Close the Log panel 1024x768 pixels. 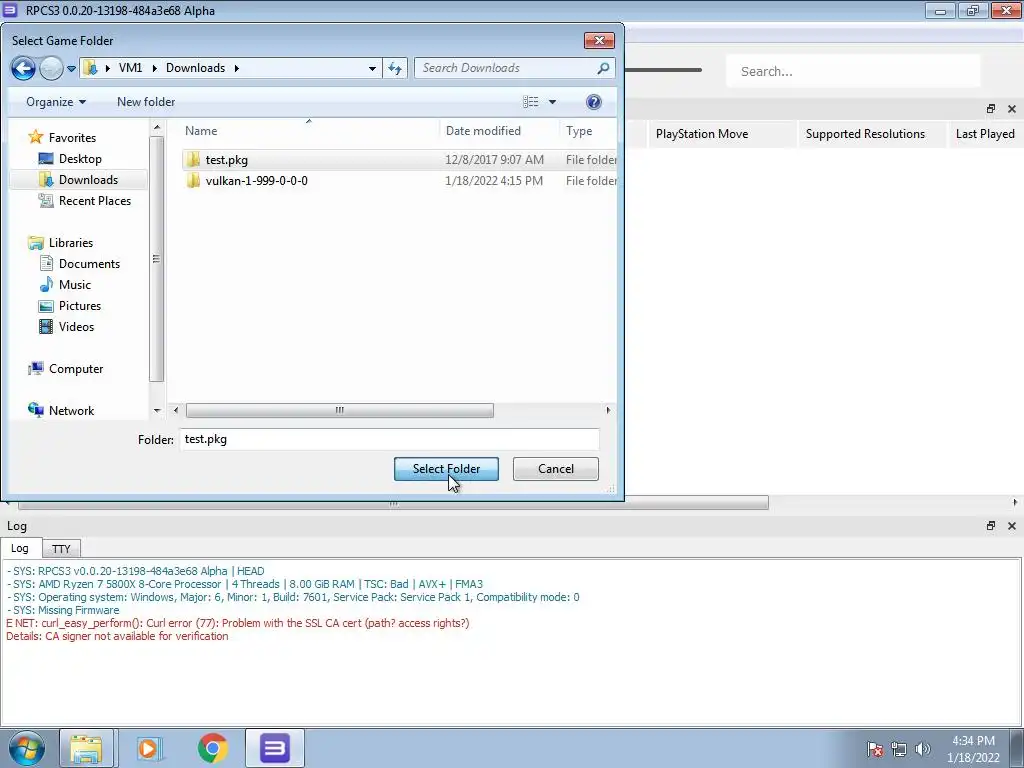click(x=1012, y=526)
